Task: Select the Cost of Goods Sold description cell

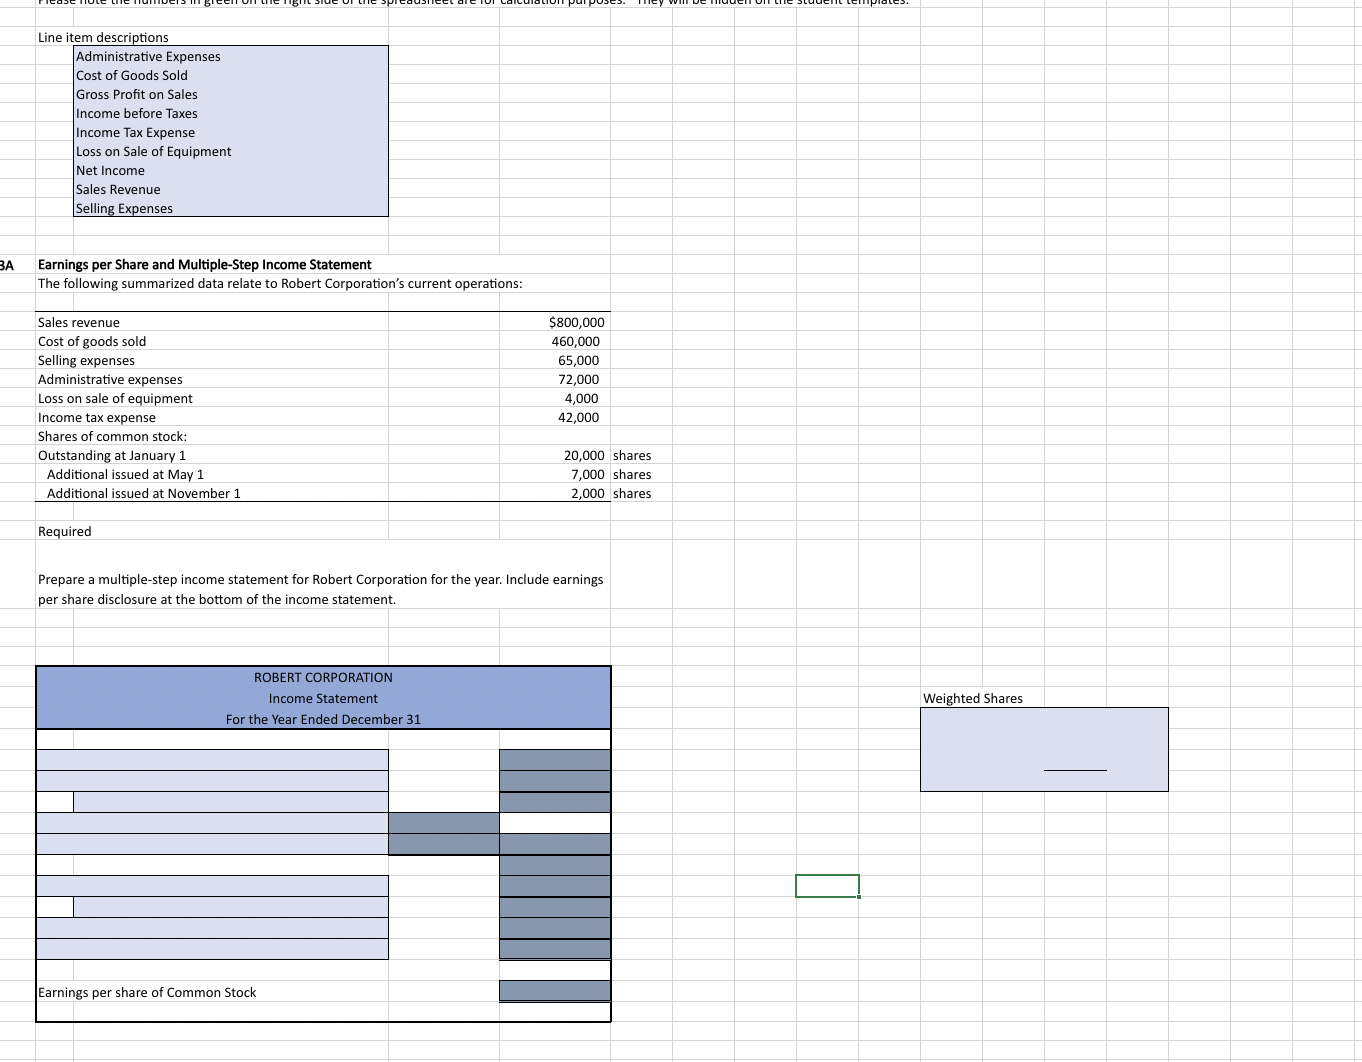Action: (131, 75)
